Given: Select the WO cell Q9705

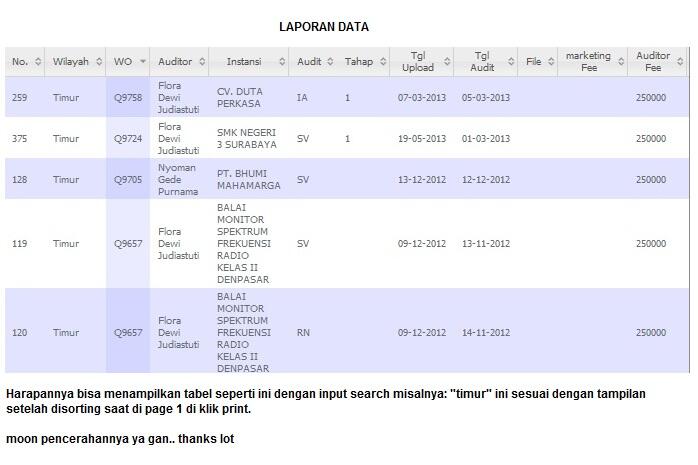Looking at the screenshot, I should [x=128, y=179].
